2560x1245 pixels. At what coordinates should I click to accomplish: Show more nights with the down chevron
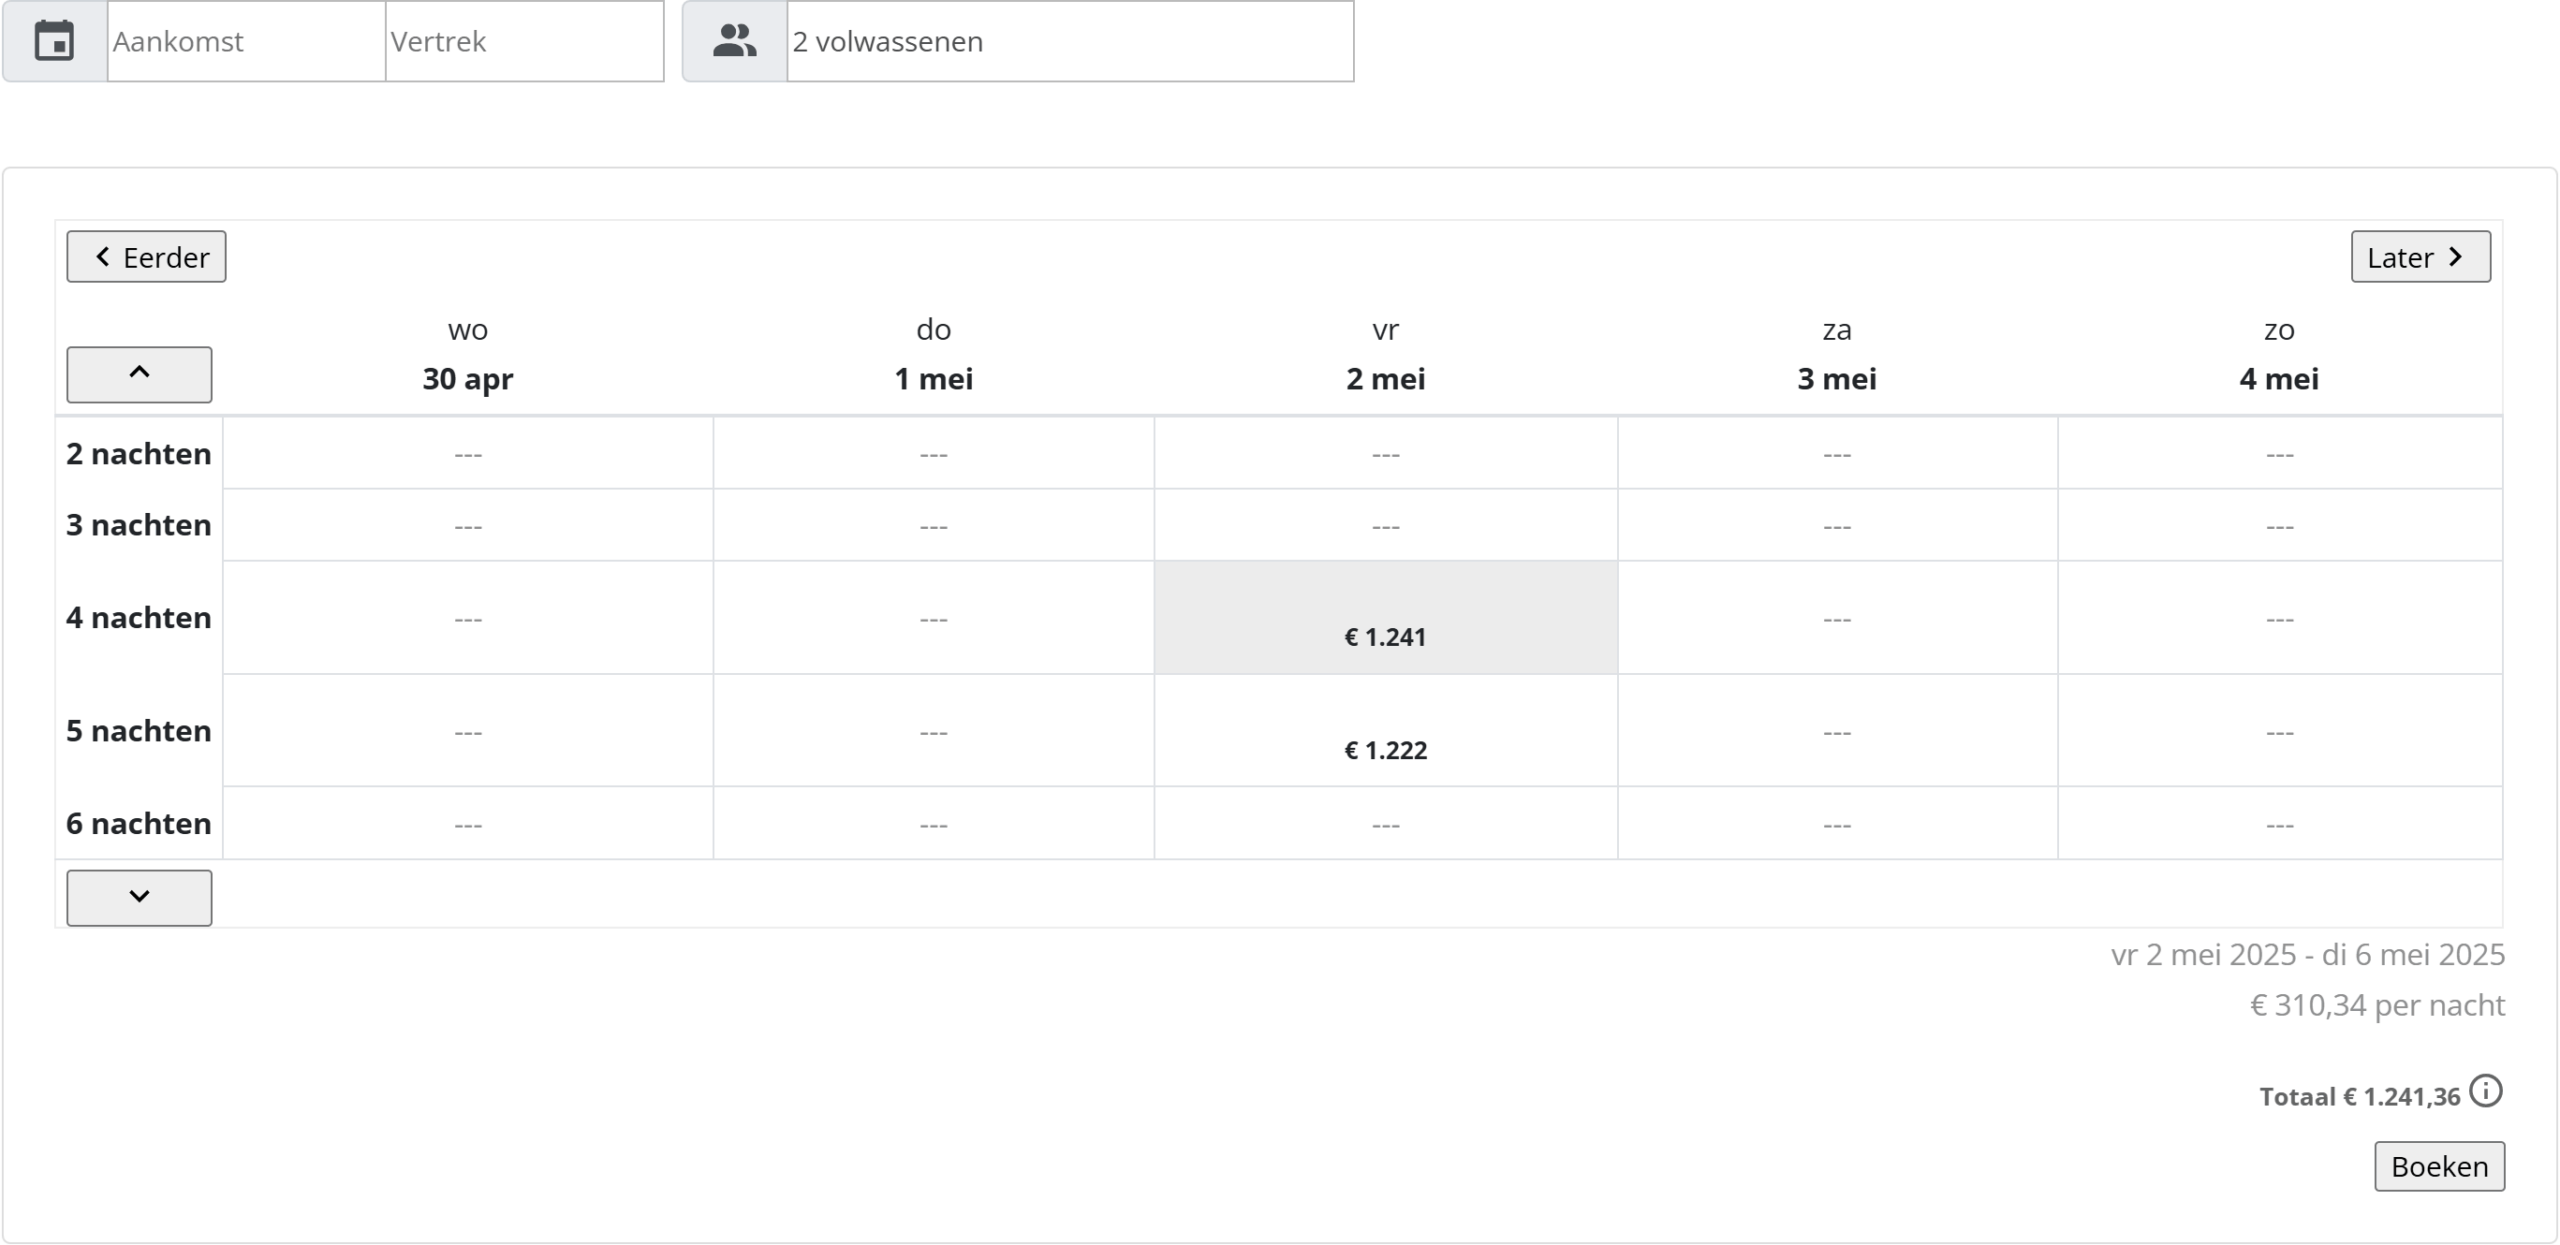coord(139,897)
